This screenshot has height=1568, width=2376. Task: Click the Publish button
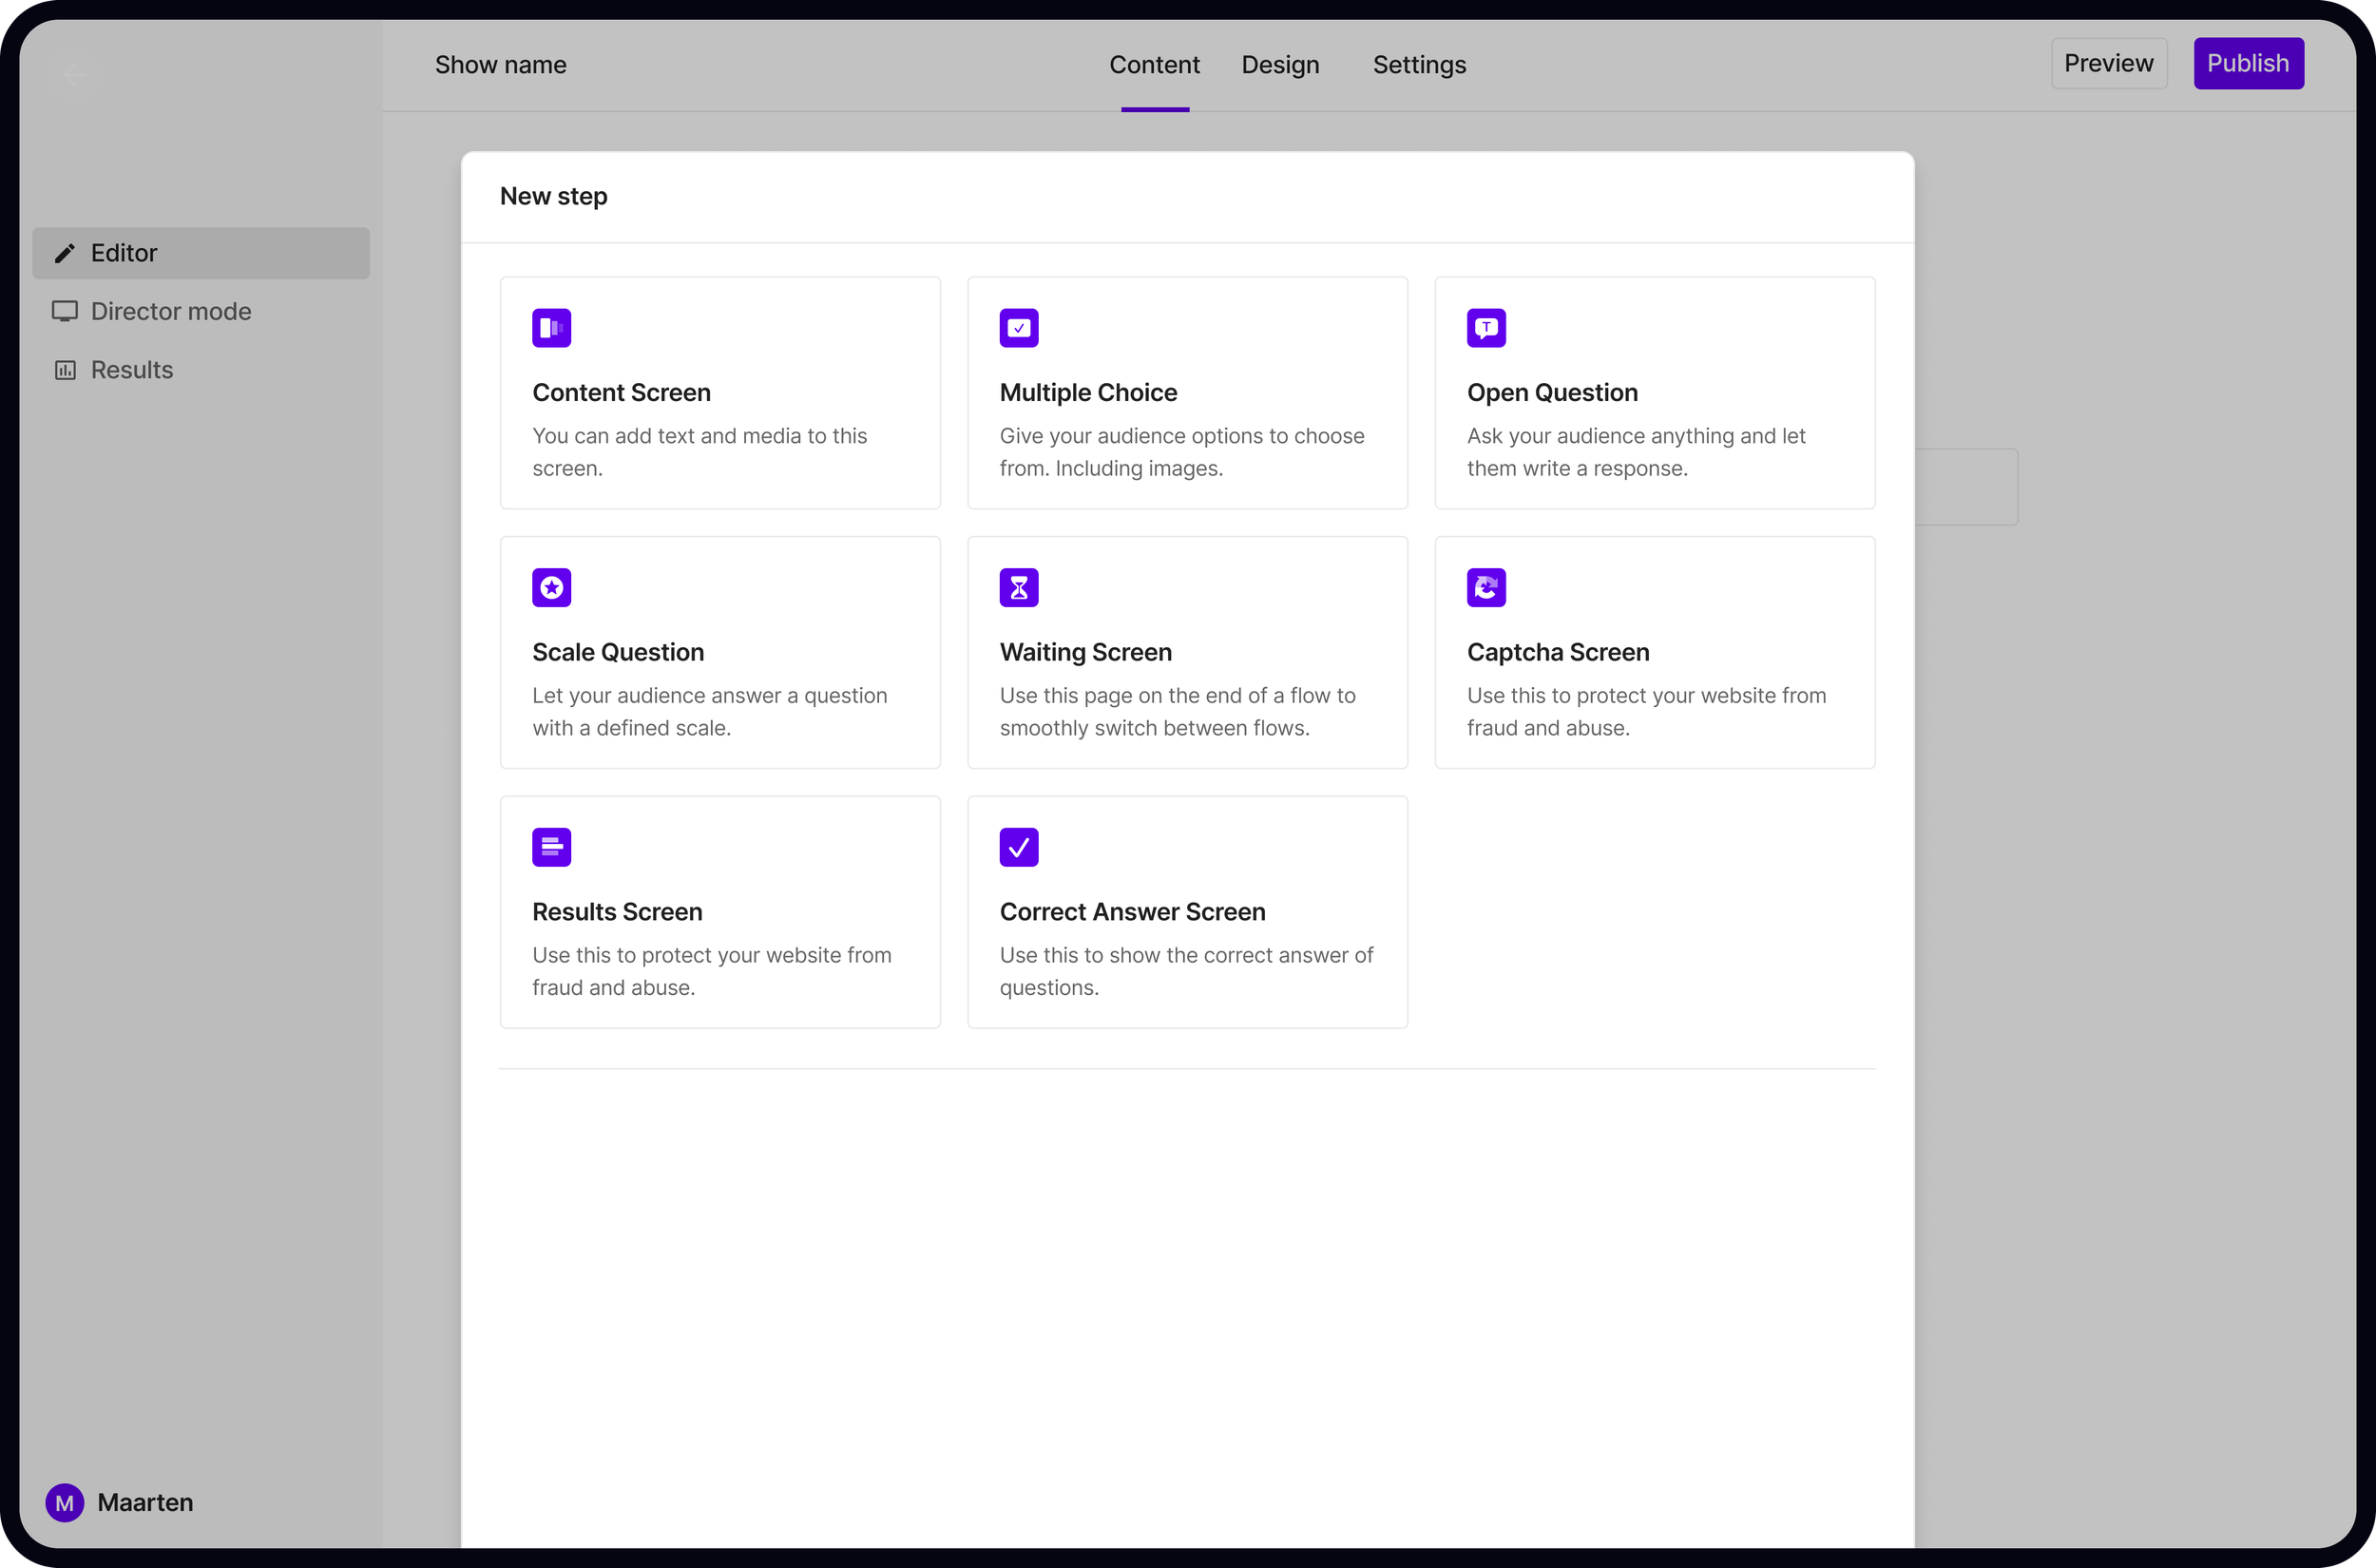pyautogui.click(x=2247, y=63)
